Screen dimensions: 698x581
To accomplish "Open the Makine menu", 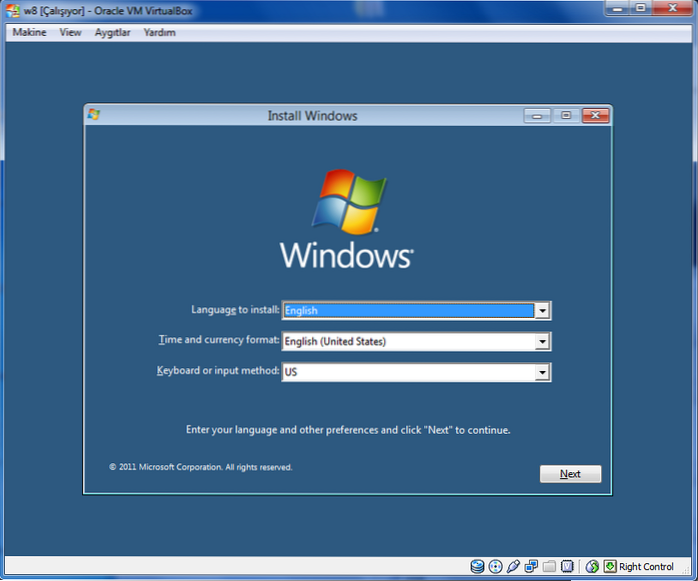I will (x=30, y=32).
